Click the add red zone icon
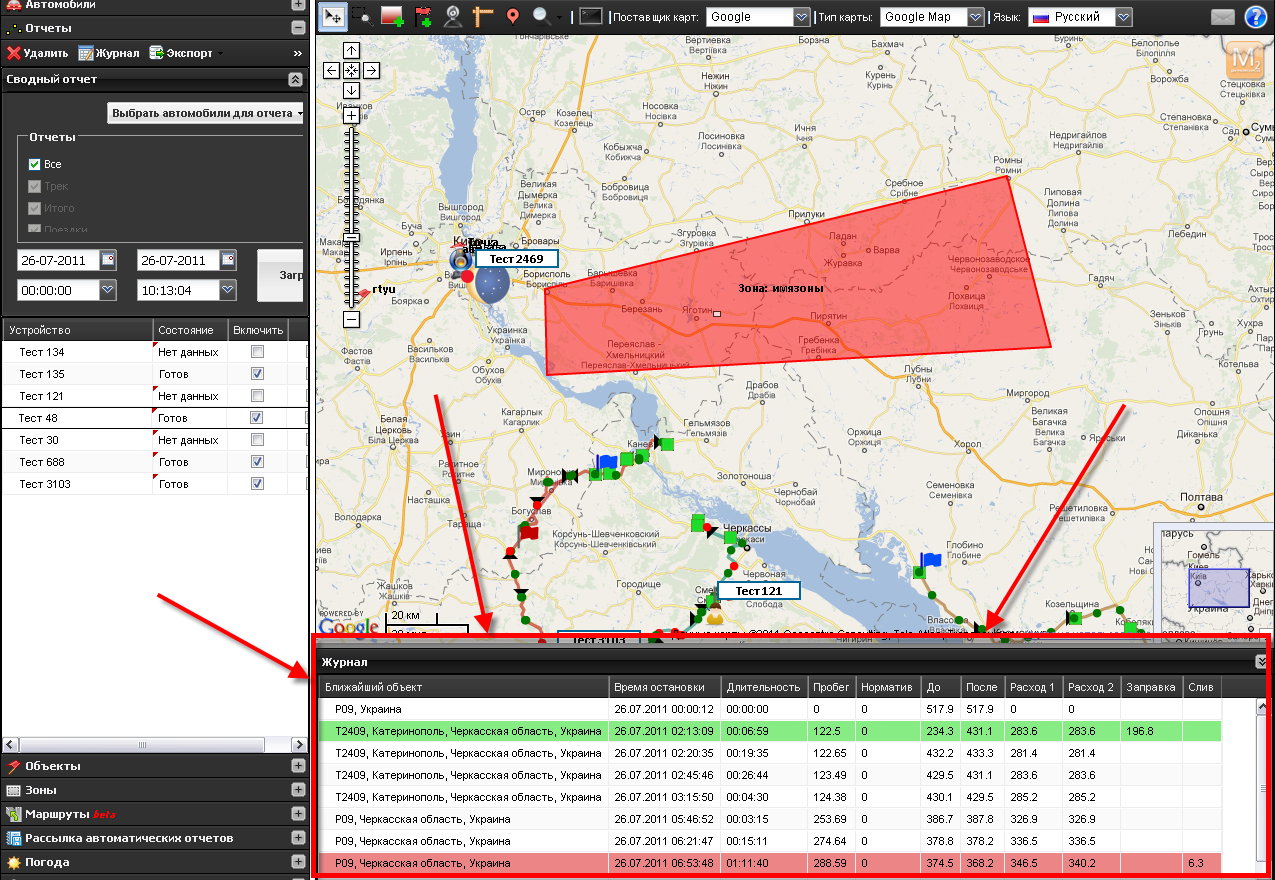The width and height of the screenshot is (1275, 880). (392, 16)
